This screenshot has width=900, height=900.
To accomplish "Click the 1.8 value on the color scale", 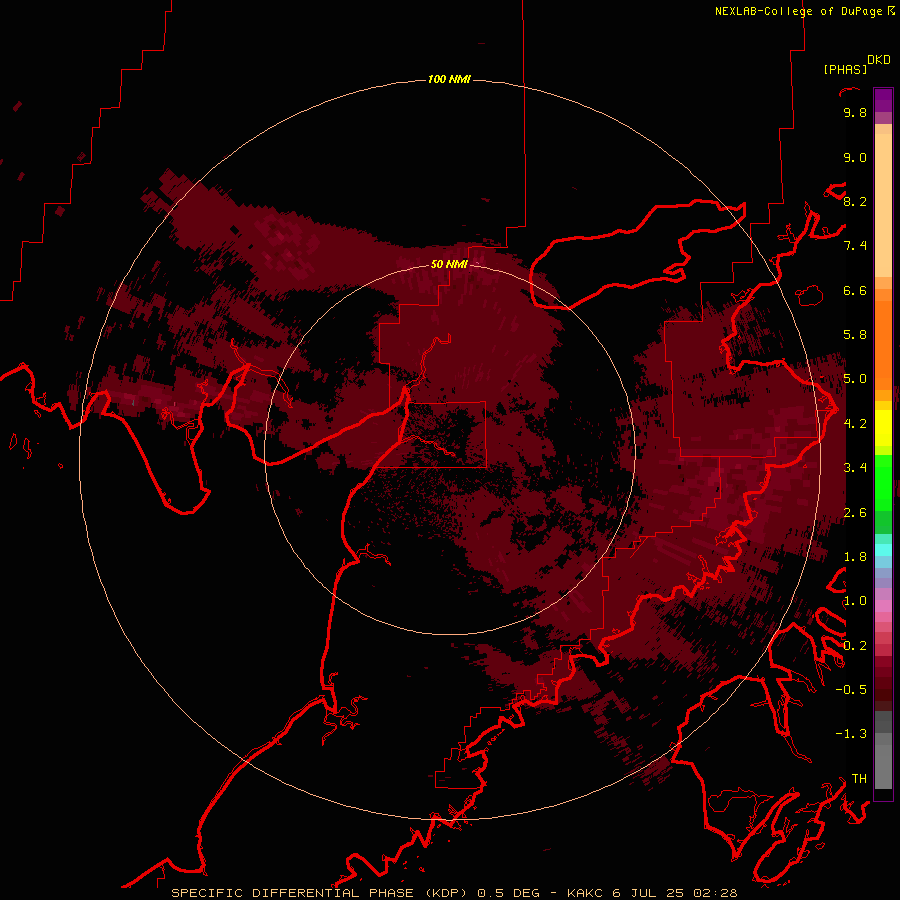I will [855, 557].
